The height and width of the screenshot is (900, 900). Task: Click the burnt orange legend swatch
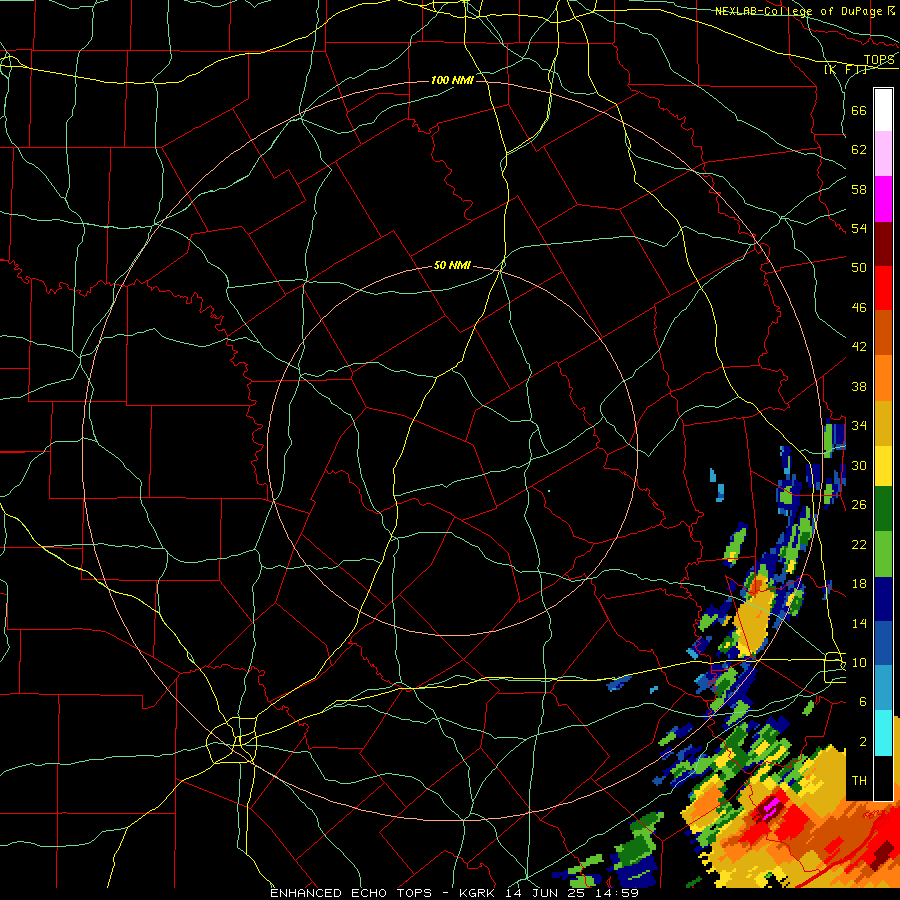pos(883,332)
